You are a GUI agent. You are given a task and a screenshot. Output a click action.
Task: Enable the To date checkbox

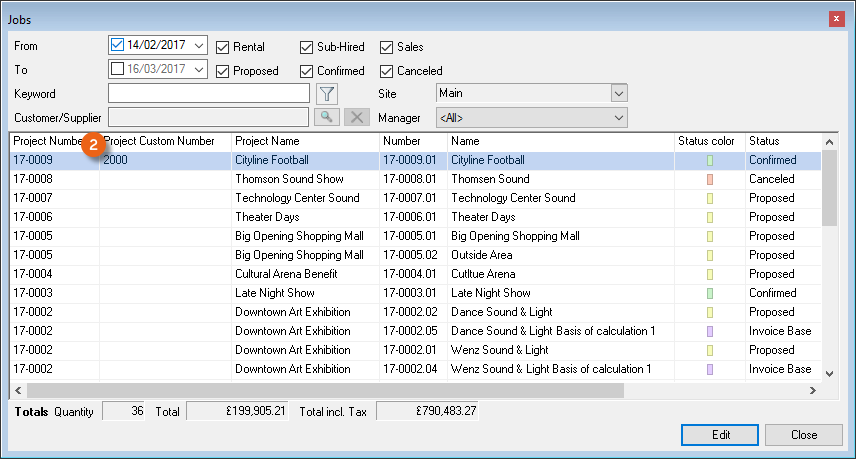tap(118, 69)
